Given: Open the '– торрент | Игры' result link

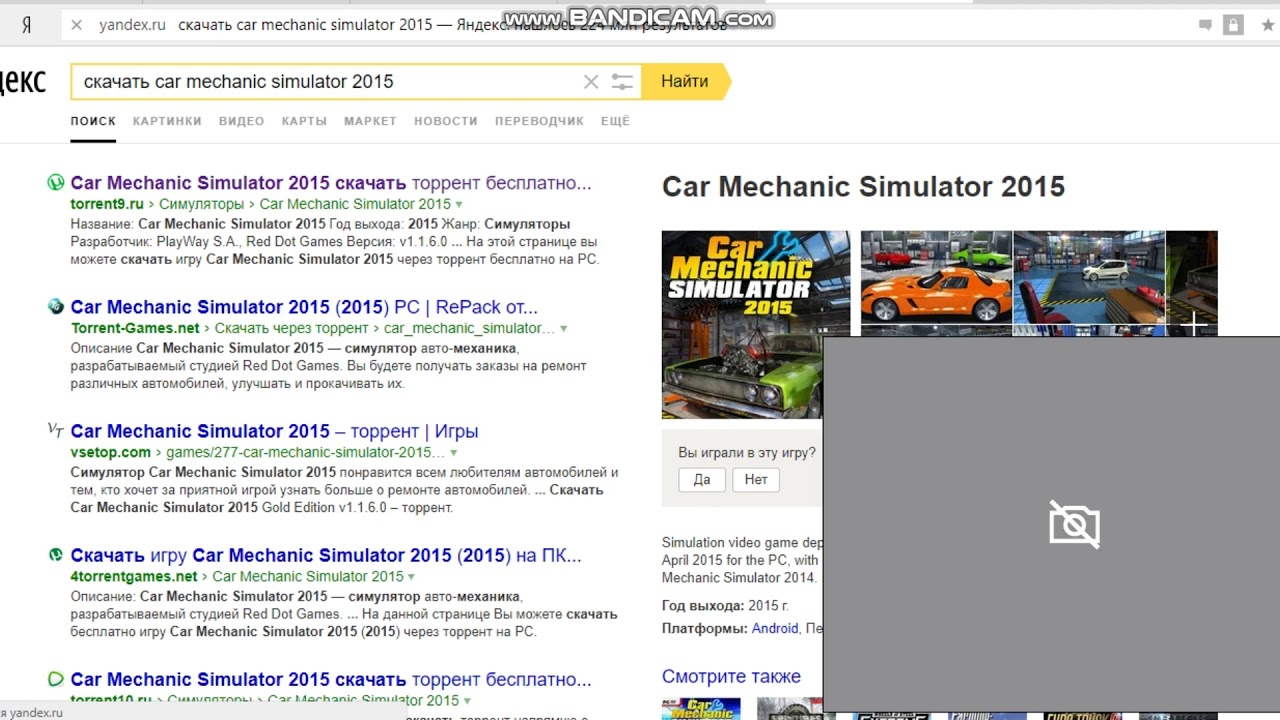Looking at the screenshot, I should click(x=274, y=431).
